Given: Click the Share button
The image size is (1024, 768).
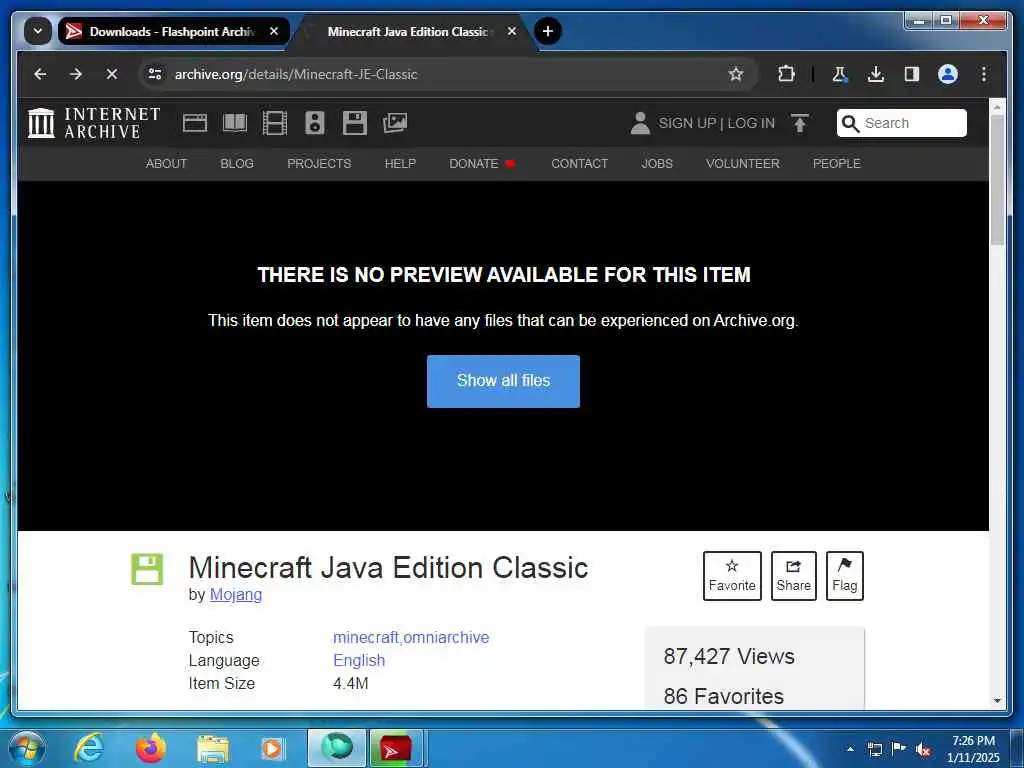Looking at the screenshot, I should coord(793,576).
